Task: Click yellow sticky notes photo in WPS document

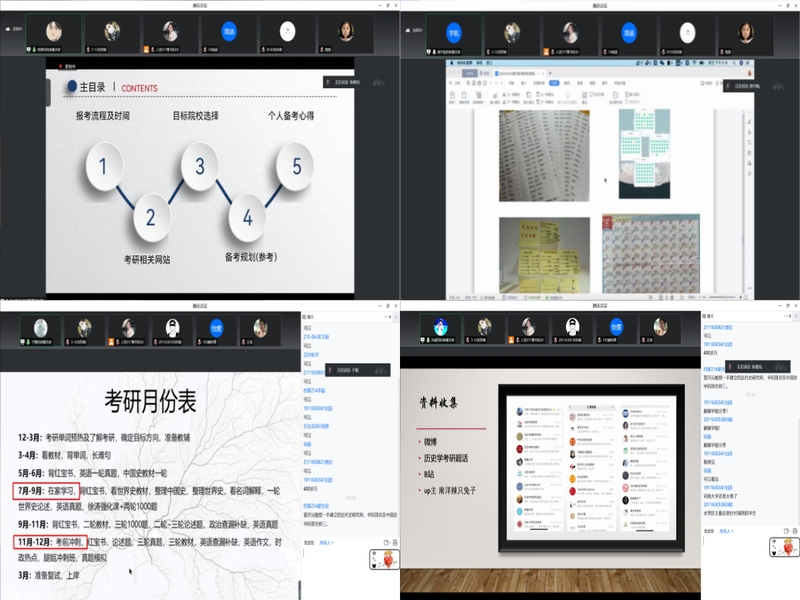Action: (x=544, y=255)
